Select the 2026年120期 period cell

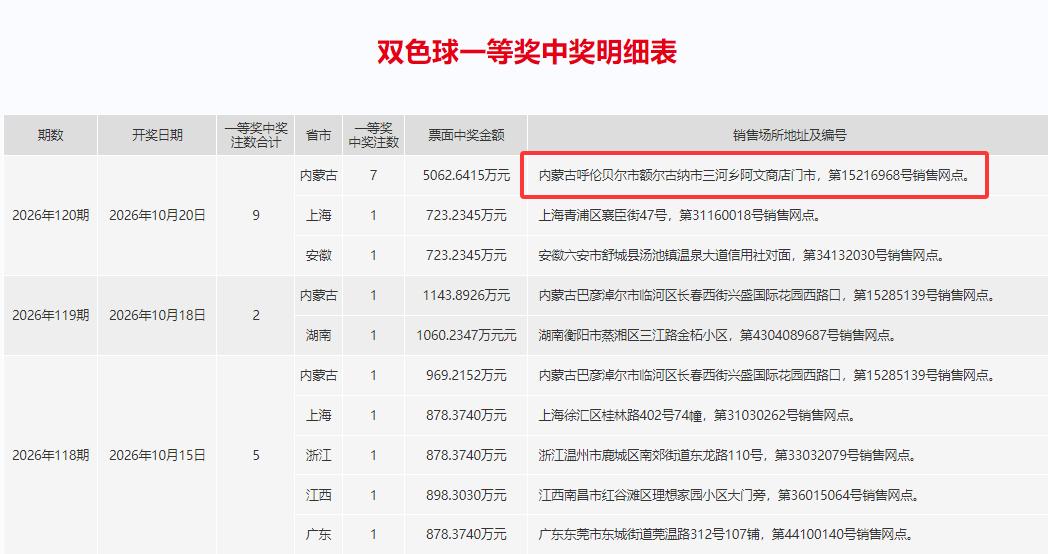tap(51, 215)
